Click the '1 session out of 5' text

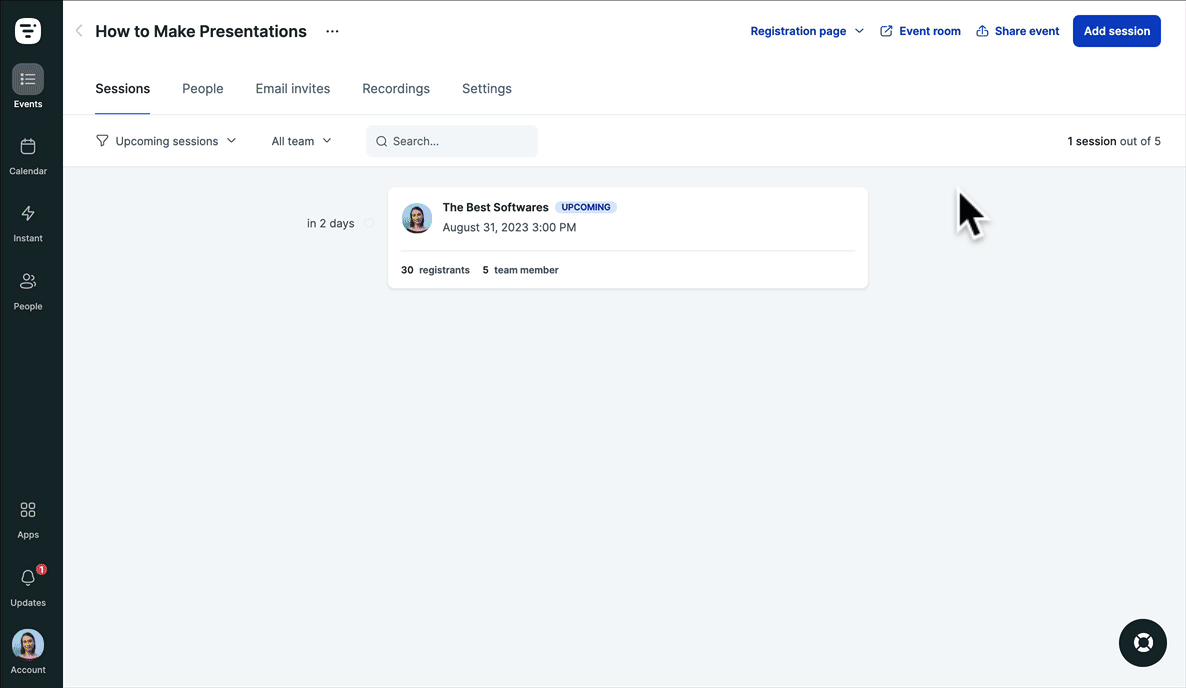tap(1113, 141)
